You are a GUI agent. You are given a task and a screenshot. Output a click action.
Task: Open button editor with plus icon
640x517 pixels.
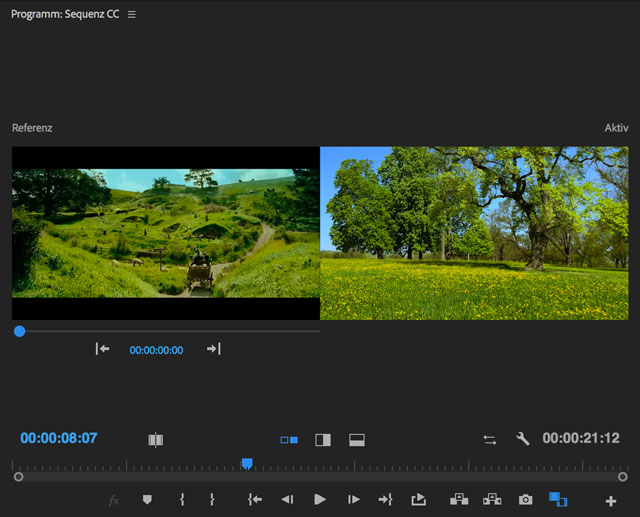611,500
